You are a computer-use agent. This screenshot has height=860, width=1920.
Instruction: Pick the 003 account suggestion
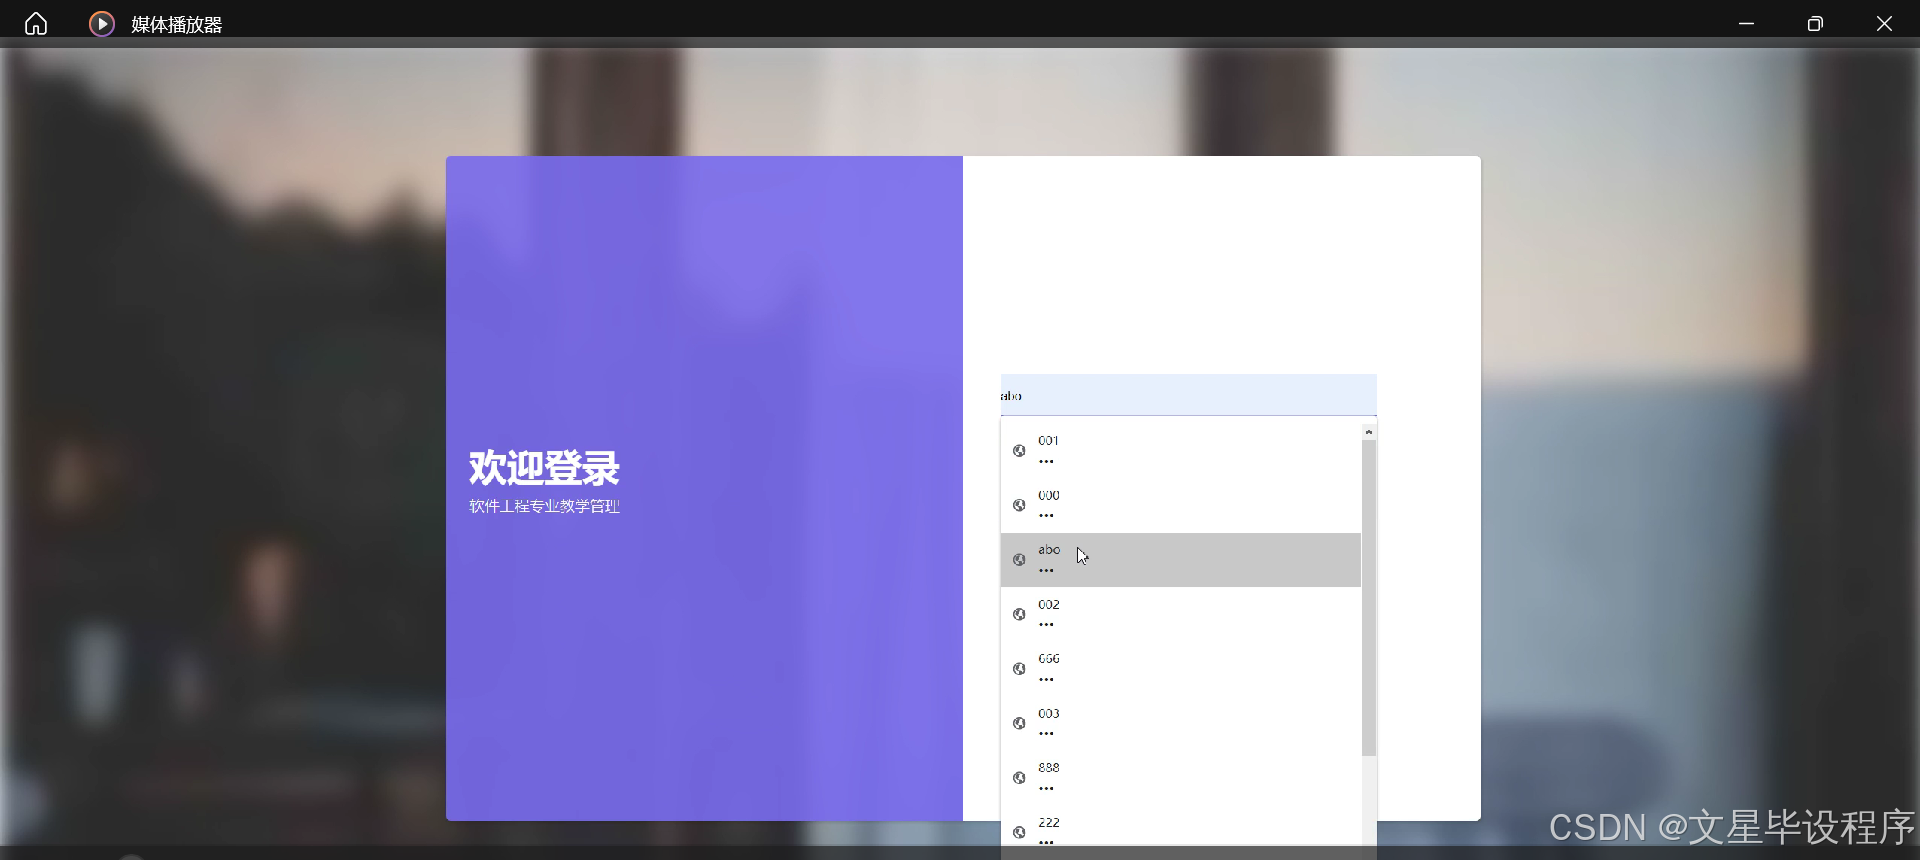(x=1181, y=723)
